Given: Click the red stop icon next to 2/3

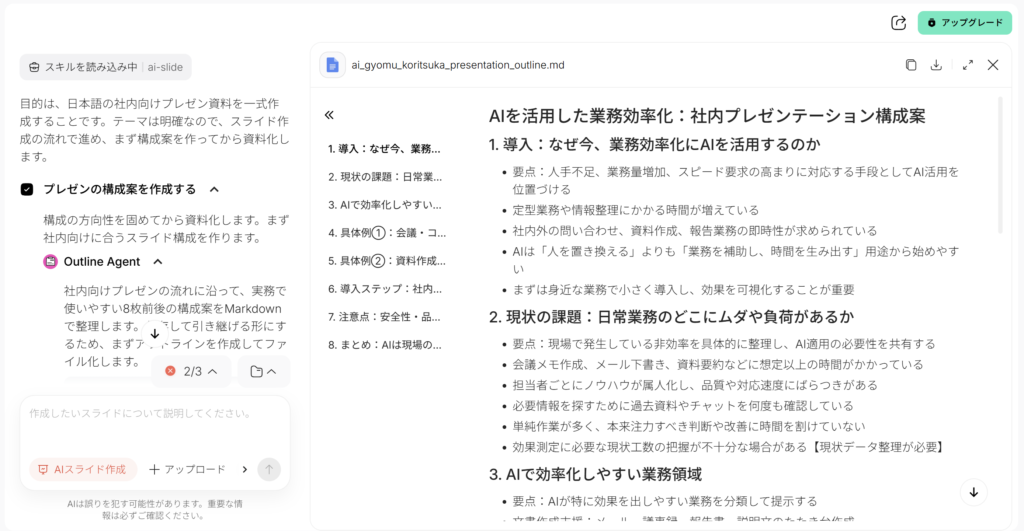Looking at the screenshot, I should click(170, 371).
